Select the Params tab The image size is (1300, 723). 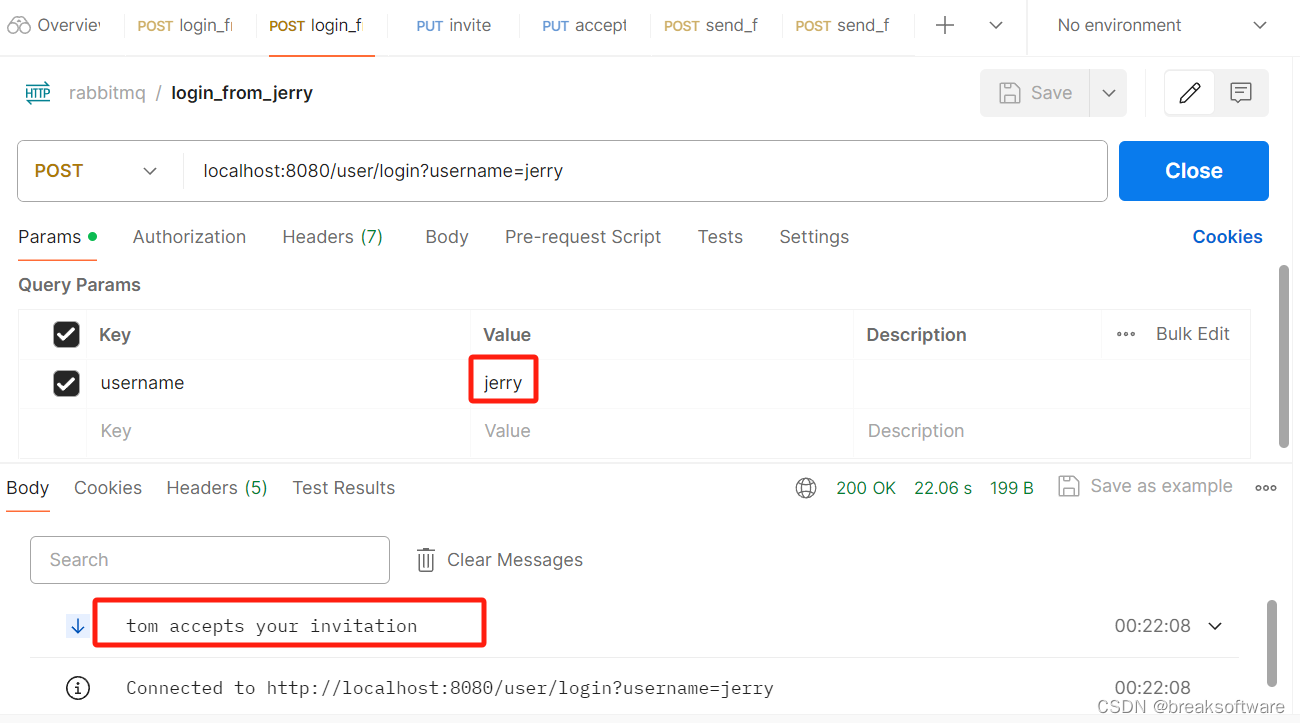pos(57,237)
